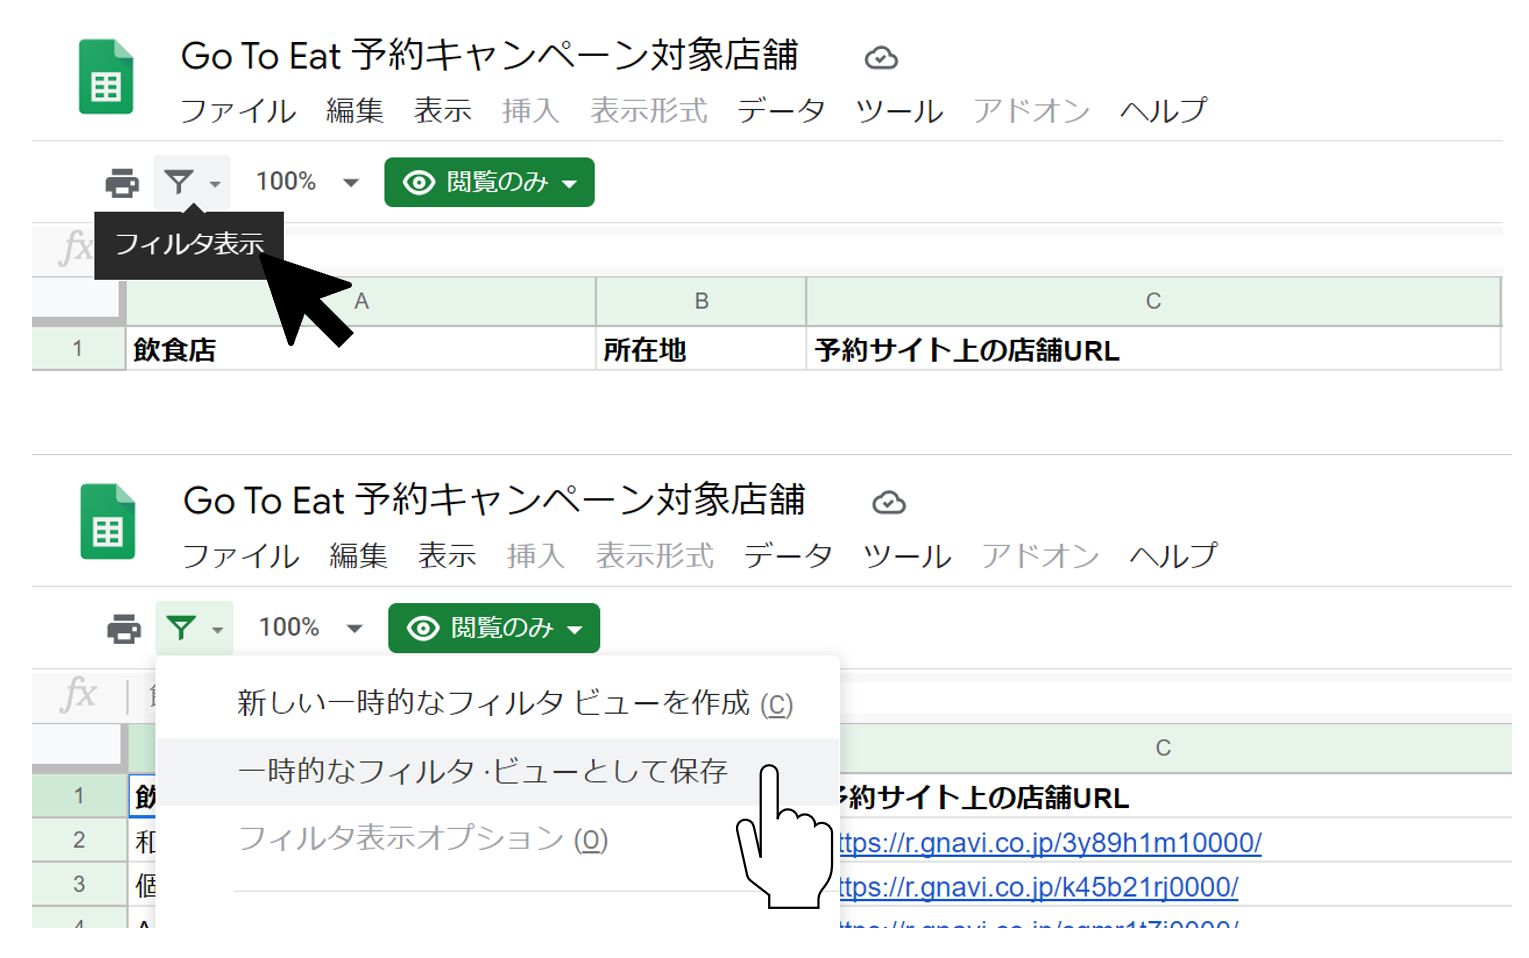1529x958 pixels.
Task: Click select-all corner box in bottom sheet
Action: (x=79, y=747)
